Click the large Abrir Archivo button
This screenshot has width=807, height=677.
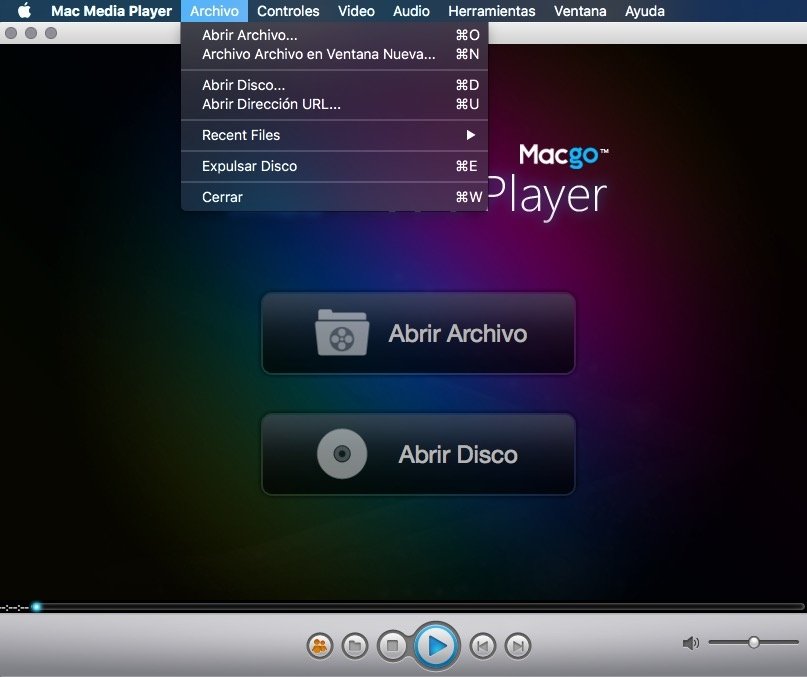(x=418, y=333)
